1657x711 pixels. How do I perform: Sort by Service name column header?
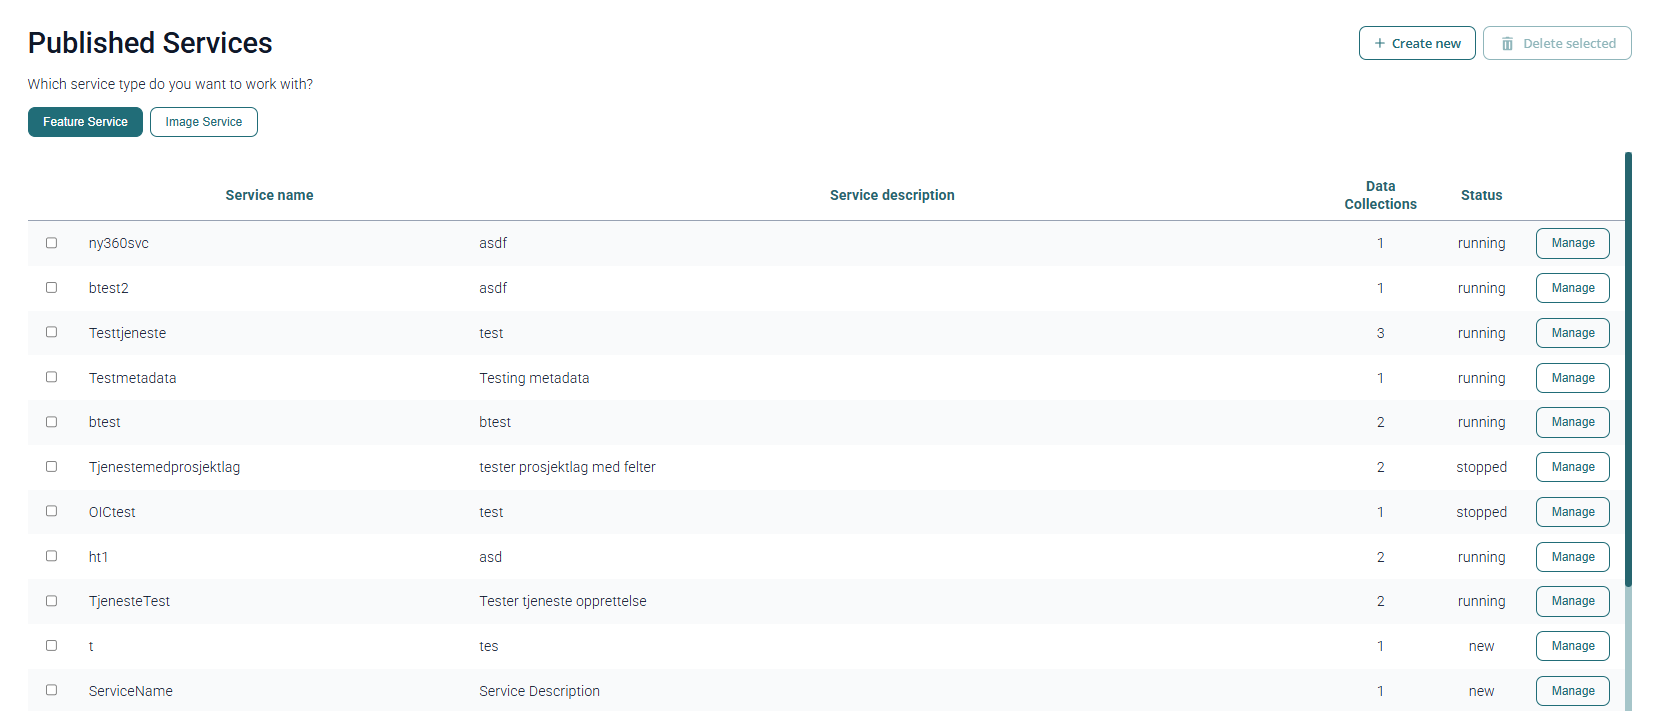[269, 195]
